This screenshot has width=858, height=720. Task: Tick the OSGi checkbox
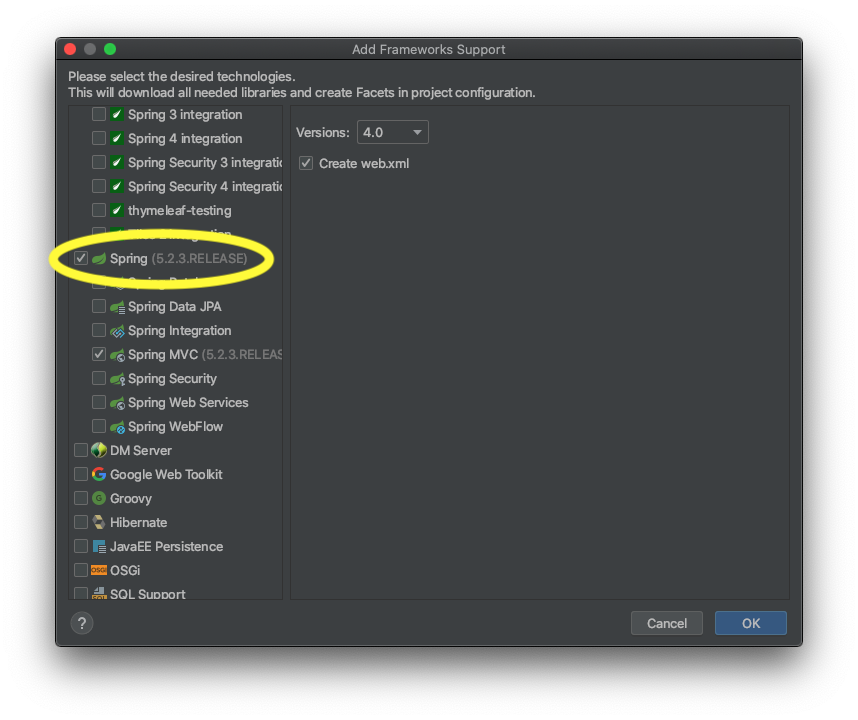click(81, 570)
